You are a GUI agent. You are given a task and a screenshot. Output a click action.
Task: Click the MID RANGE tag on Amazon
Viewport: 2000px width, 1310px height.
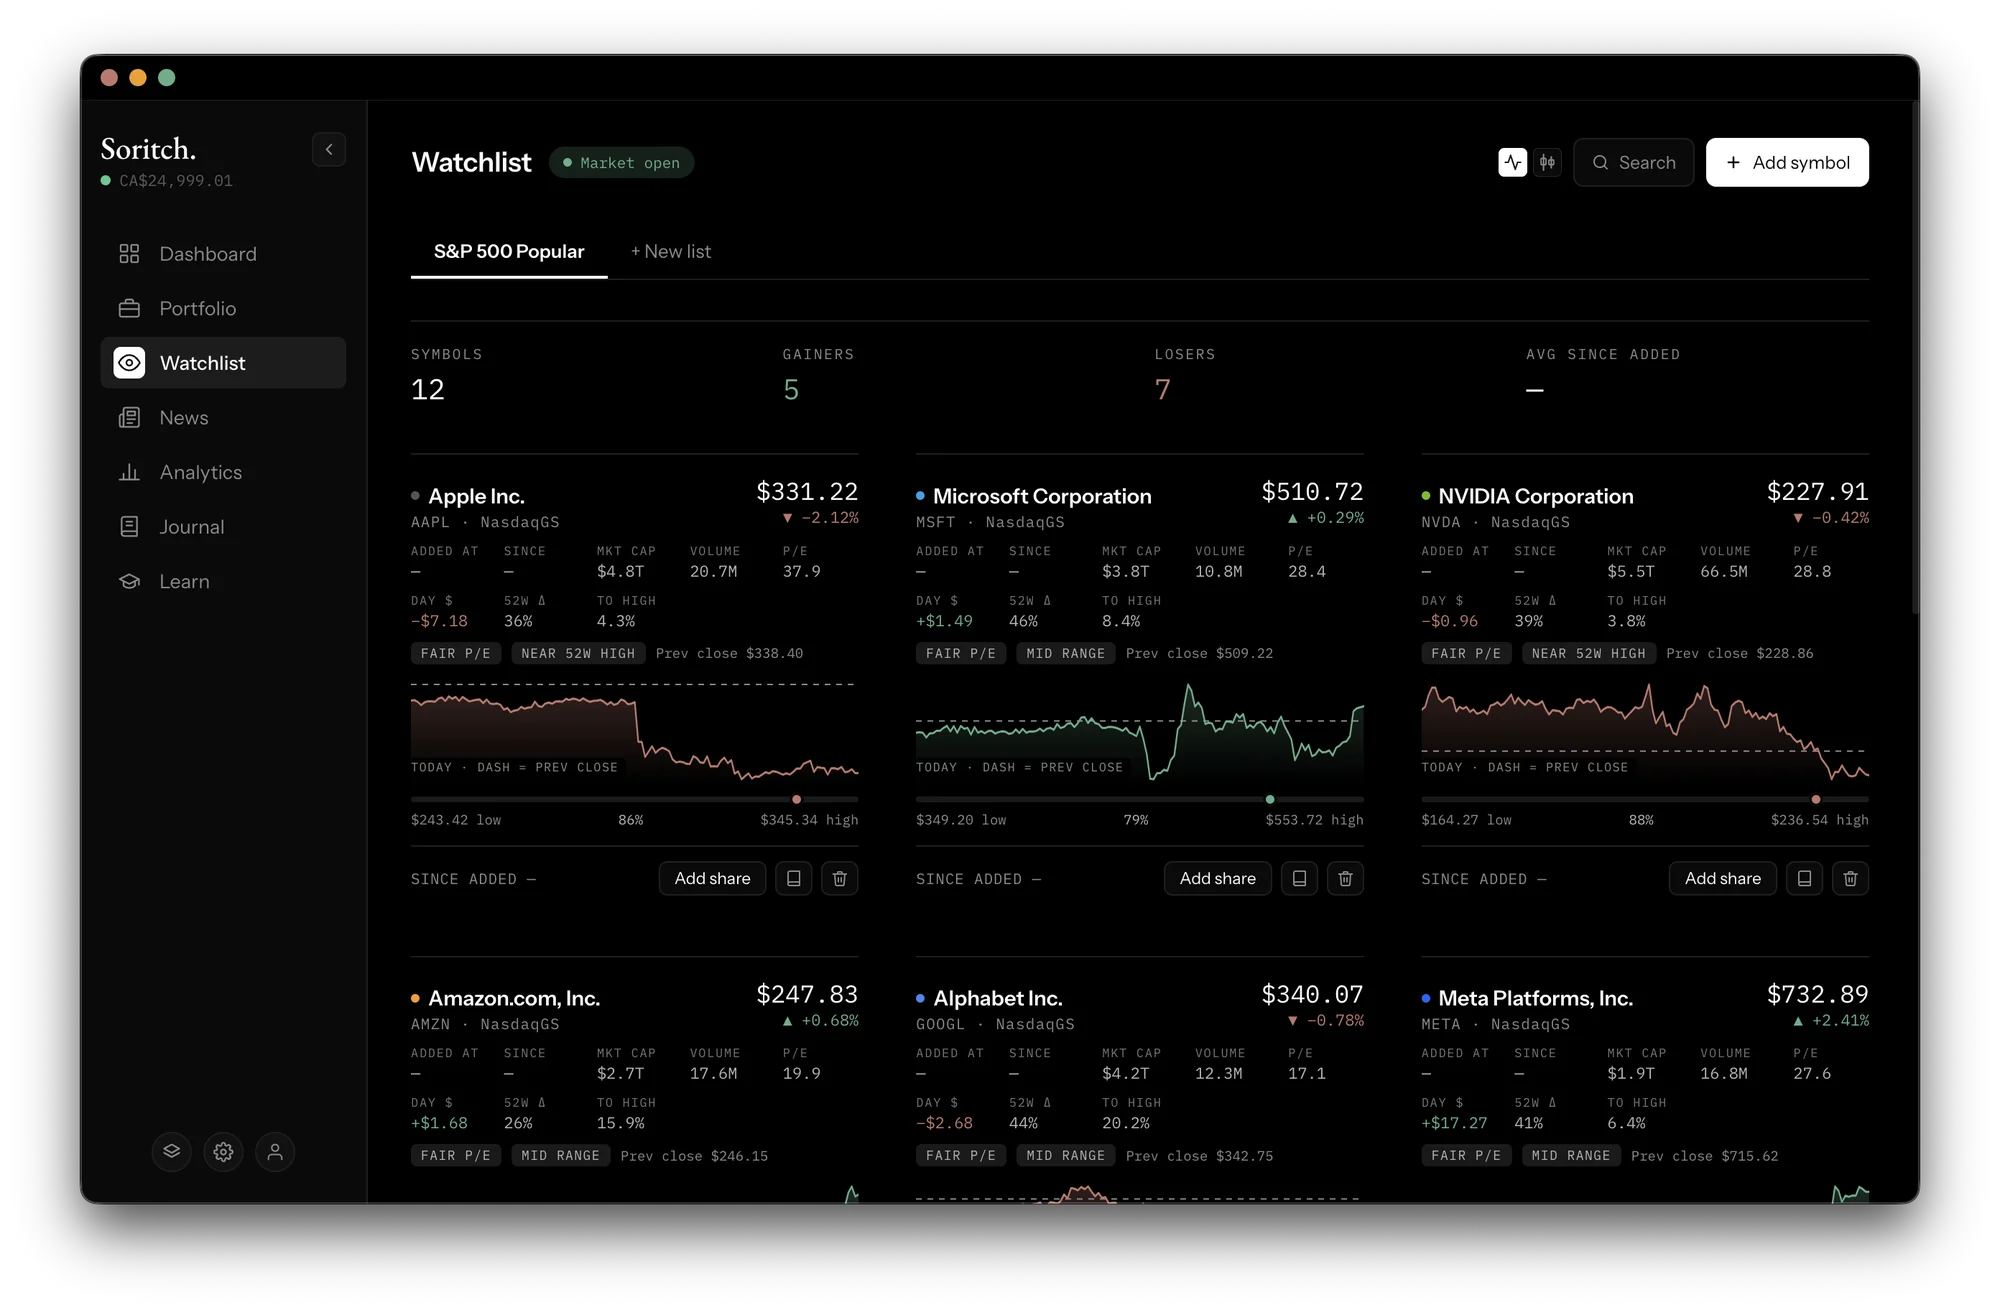click(x=561, y=1156)
